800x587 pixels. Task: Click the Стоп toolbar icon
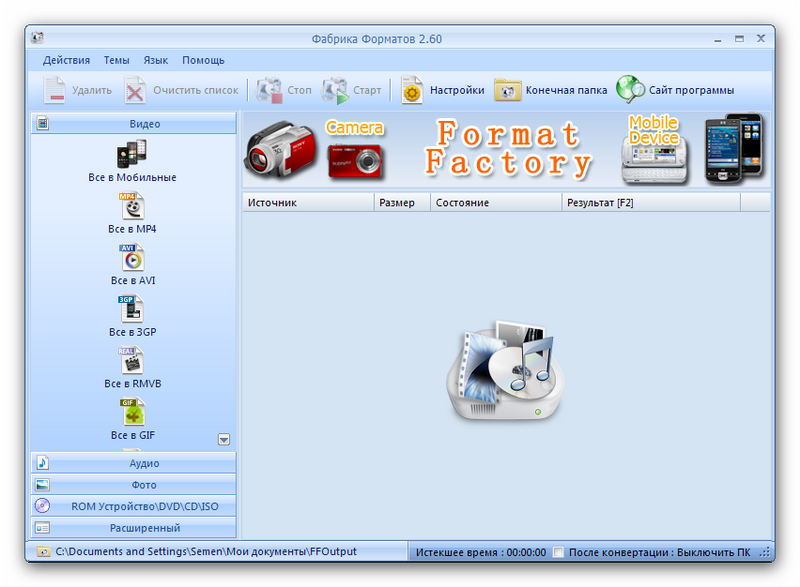pos(269,90)
